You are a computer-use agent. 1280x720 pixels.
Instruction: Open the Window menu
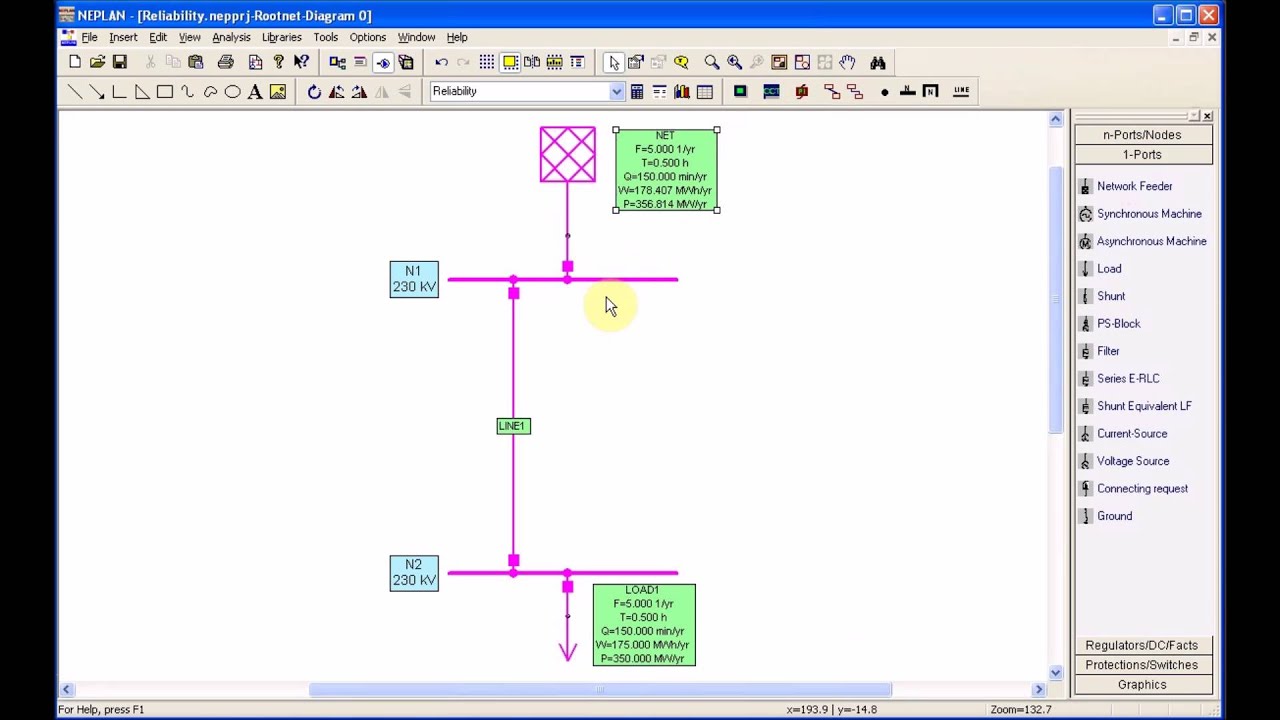point(416,37)
